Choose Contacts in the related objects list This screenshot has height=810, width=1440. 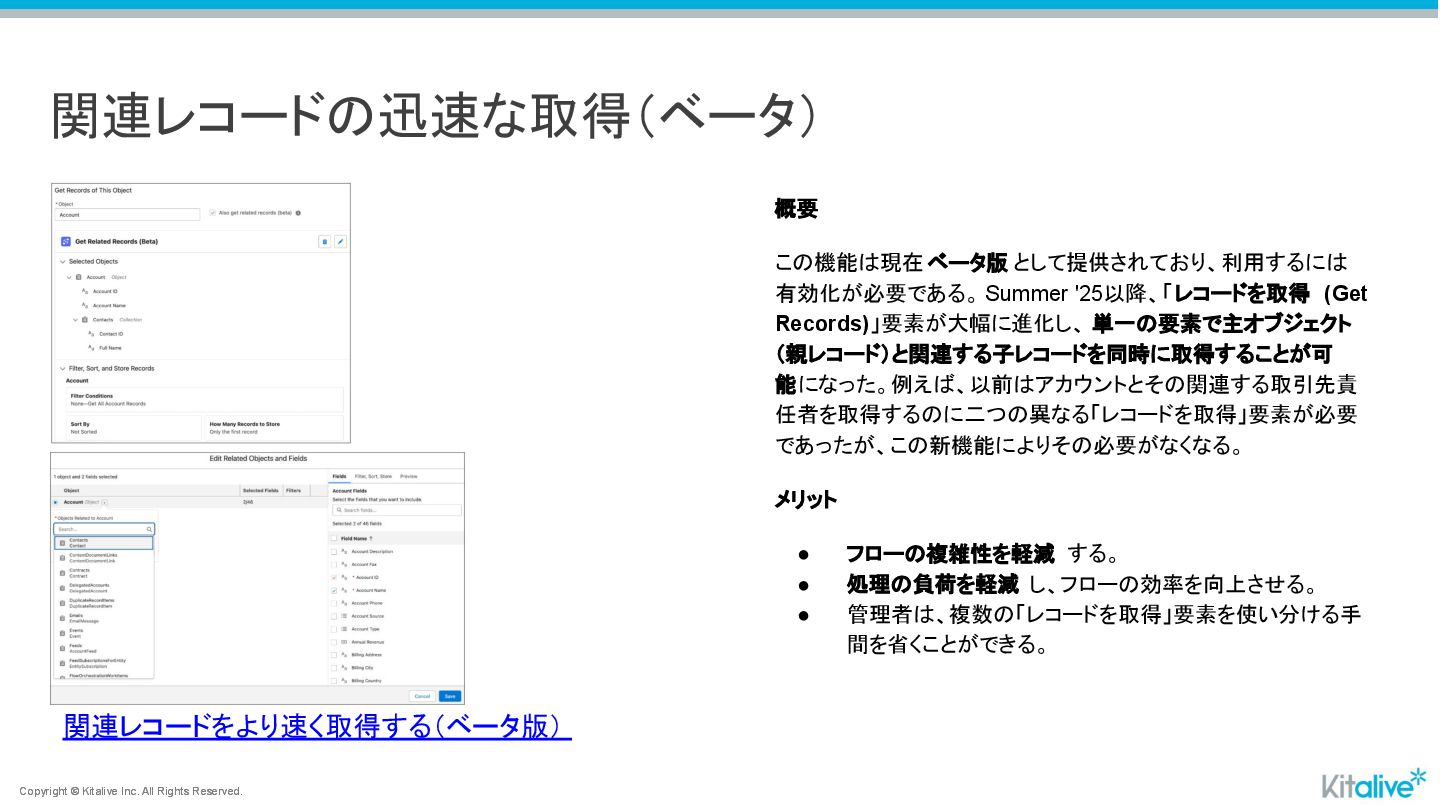tap(104, 543)
